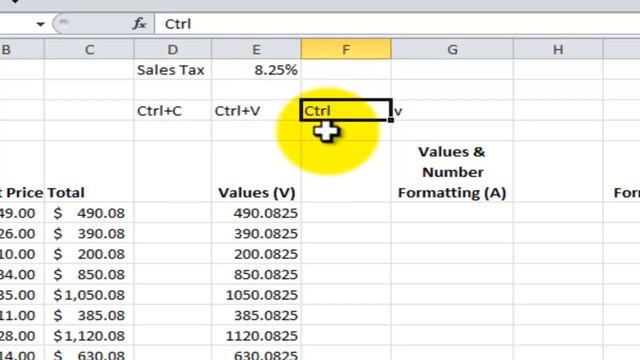The height and width of the screenshot is (360, 640).
Task: Click the active cell containing Ctrl
Action: (346, 110)
